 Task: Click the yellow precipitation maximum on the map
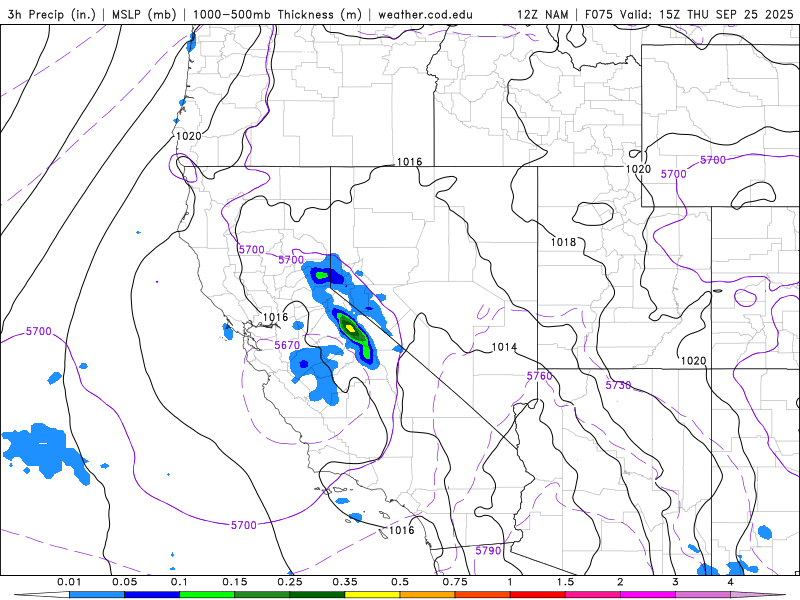coord(350,327)
